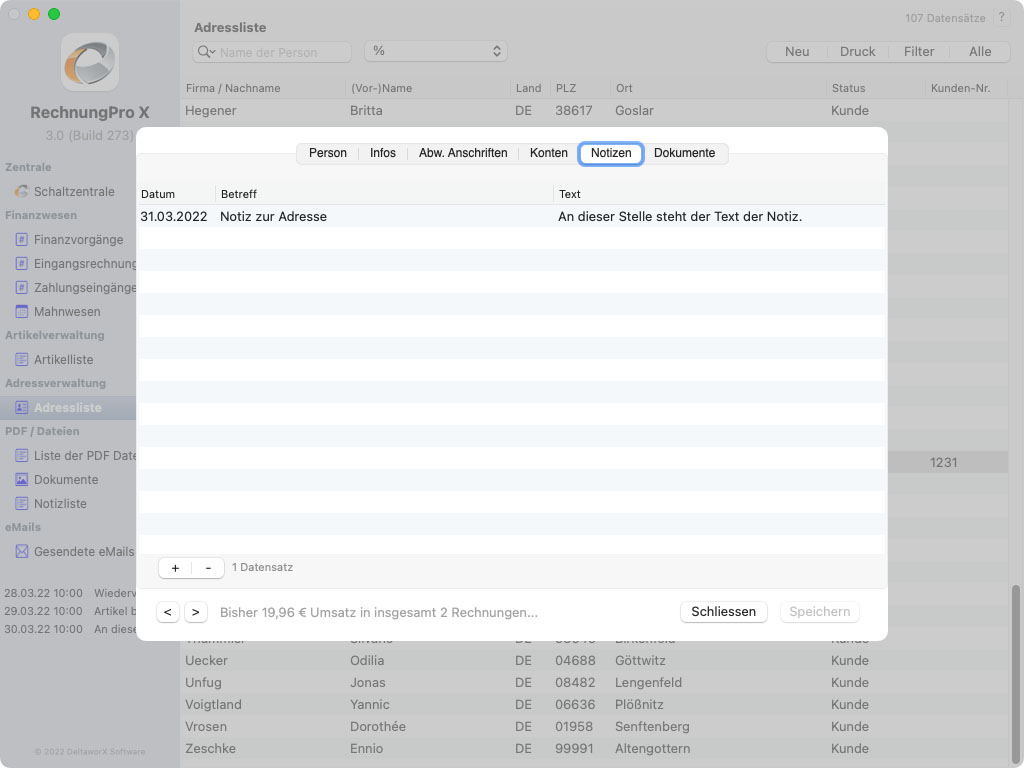Go to next address record arrow
Image resolution: width=1024 pixels, height=768 pixels.
click(195, 611)
